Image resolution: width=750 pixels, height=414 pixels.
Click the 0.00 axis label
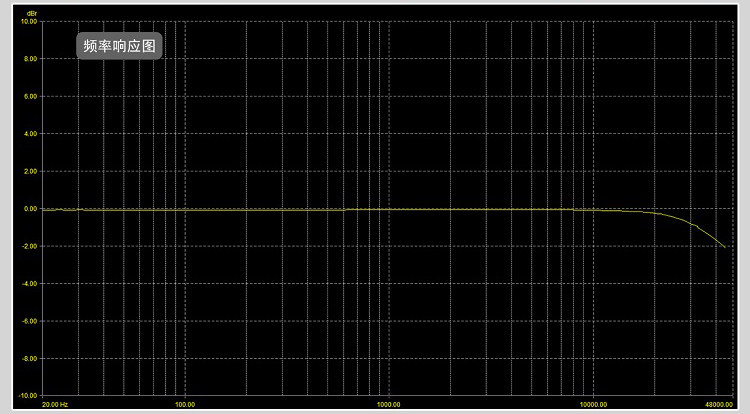pos(31,209)
